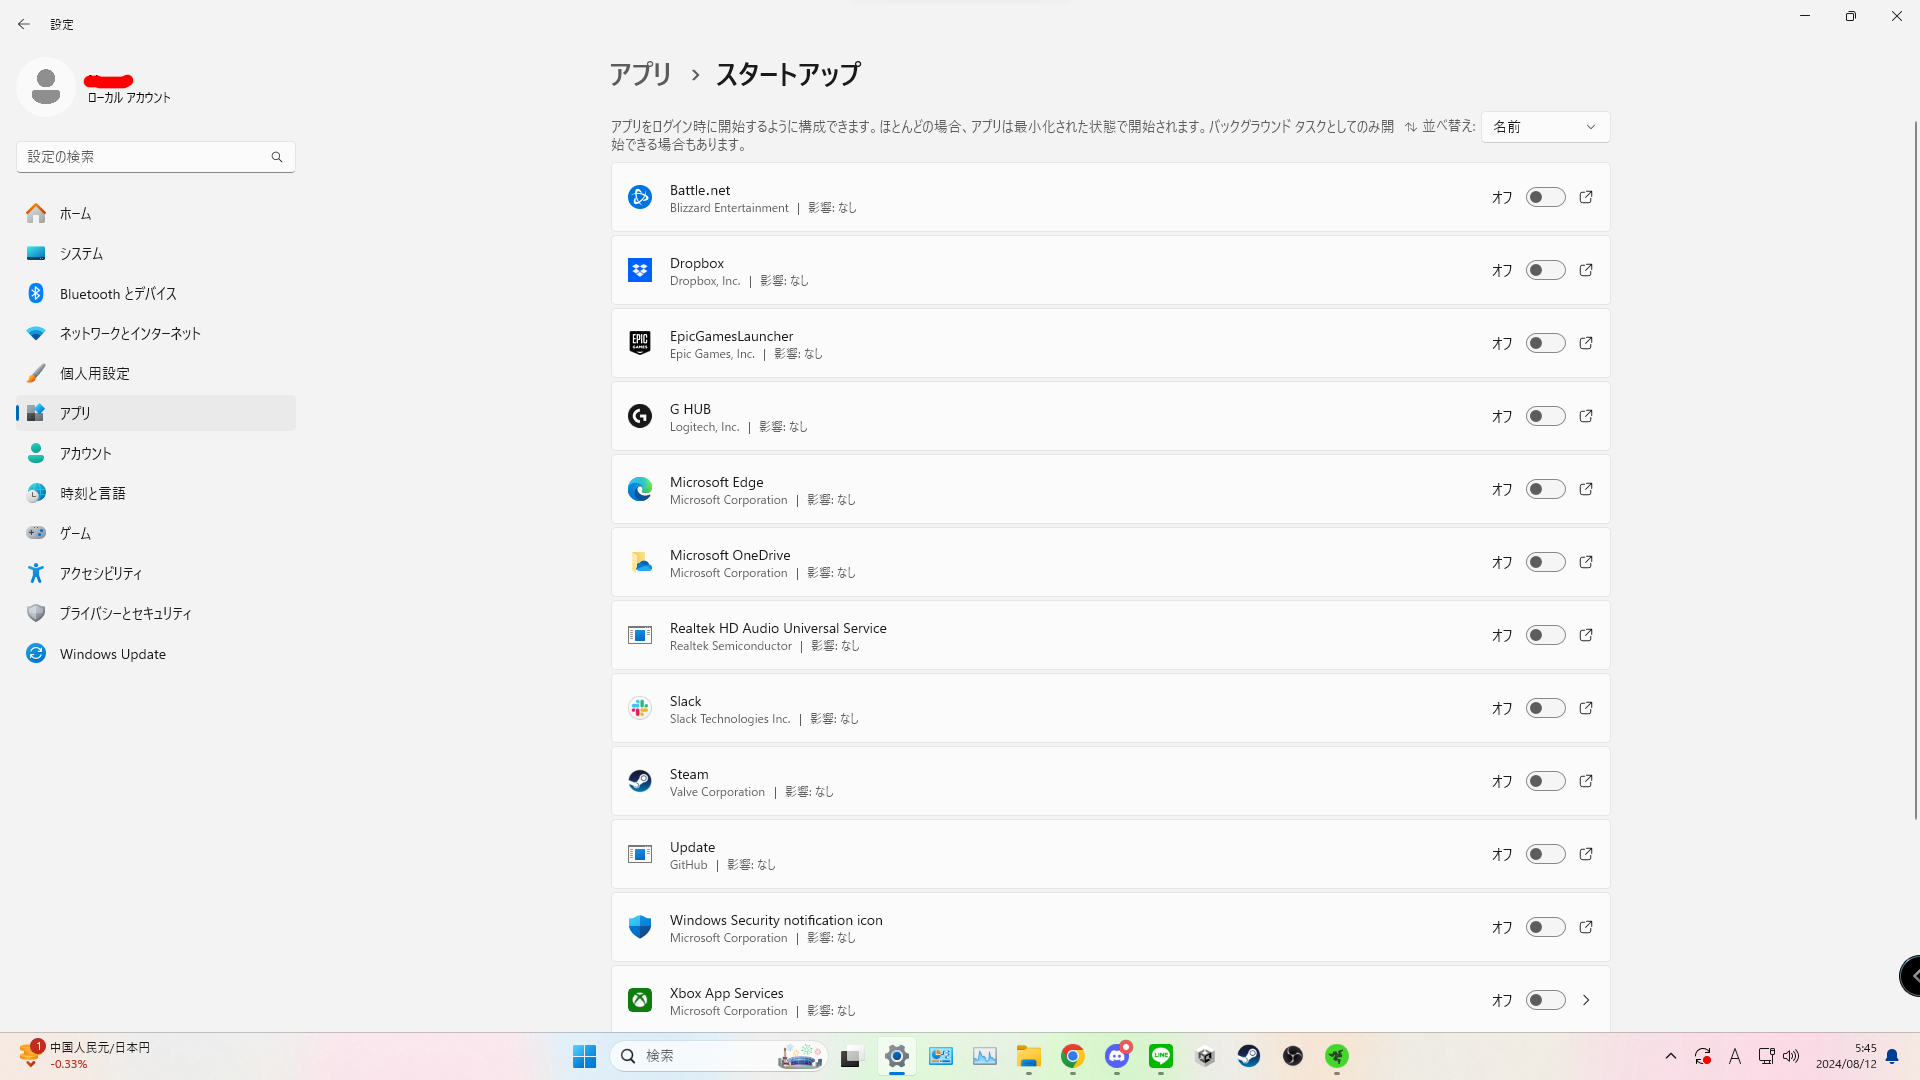Open the LINE app in taskbar
This screenshot has width=1920, height=1080.
click(x=1161, y=1056)
